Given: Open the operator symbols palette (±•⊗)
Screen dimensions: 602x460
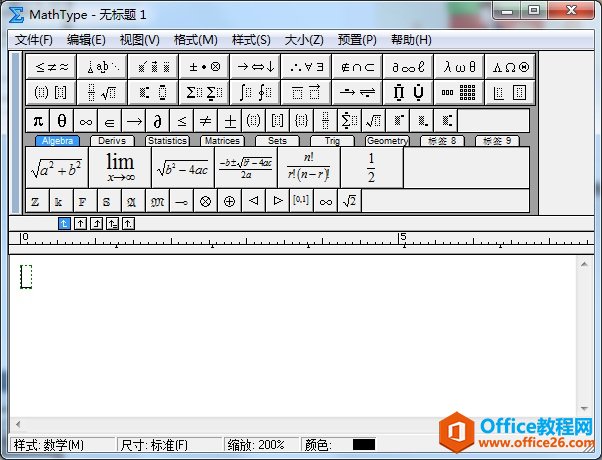Looking at the screenshot, I should pyautogui.click(x=204, y=67).
